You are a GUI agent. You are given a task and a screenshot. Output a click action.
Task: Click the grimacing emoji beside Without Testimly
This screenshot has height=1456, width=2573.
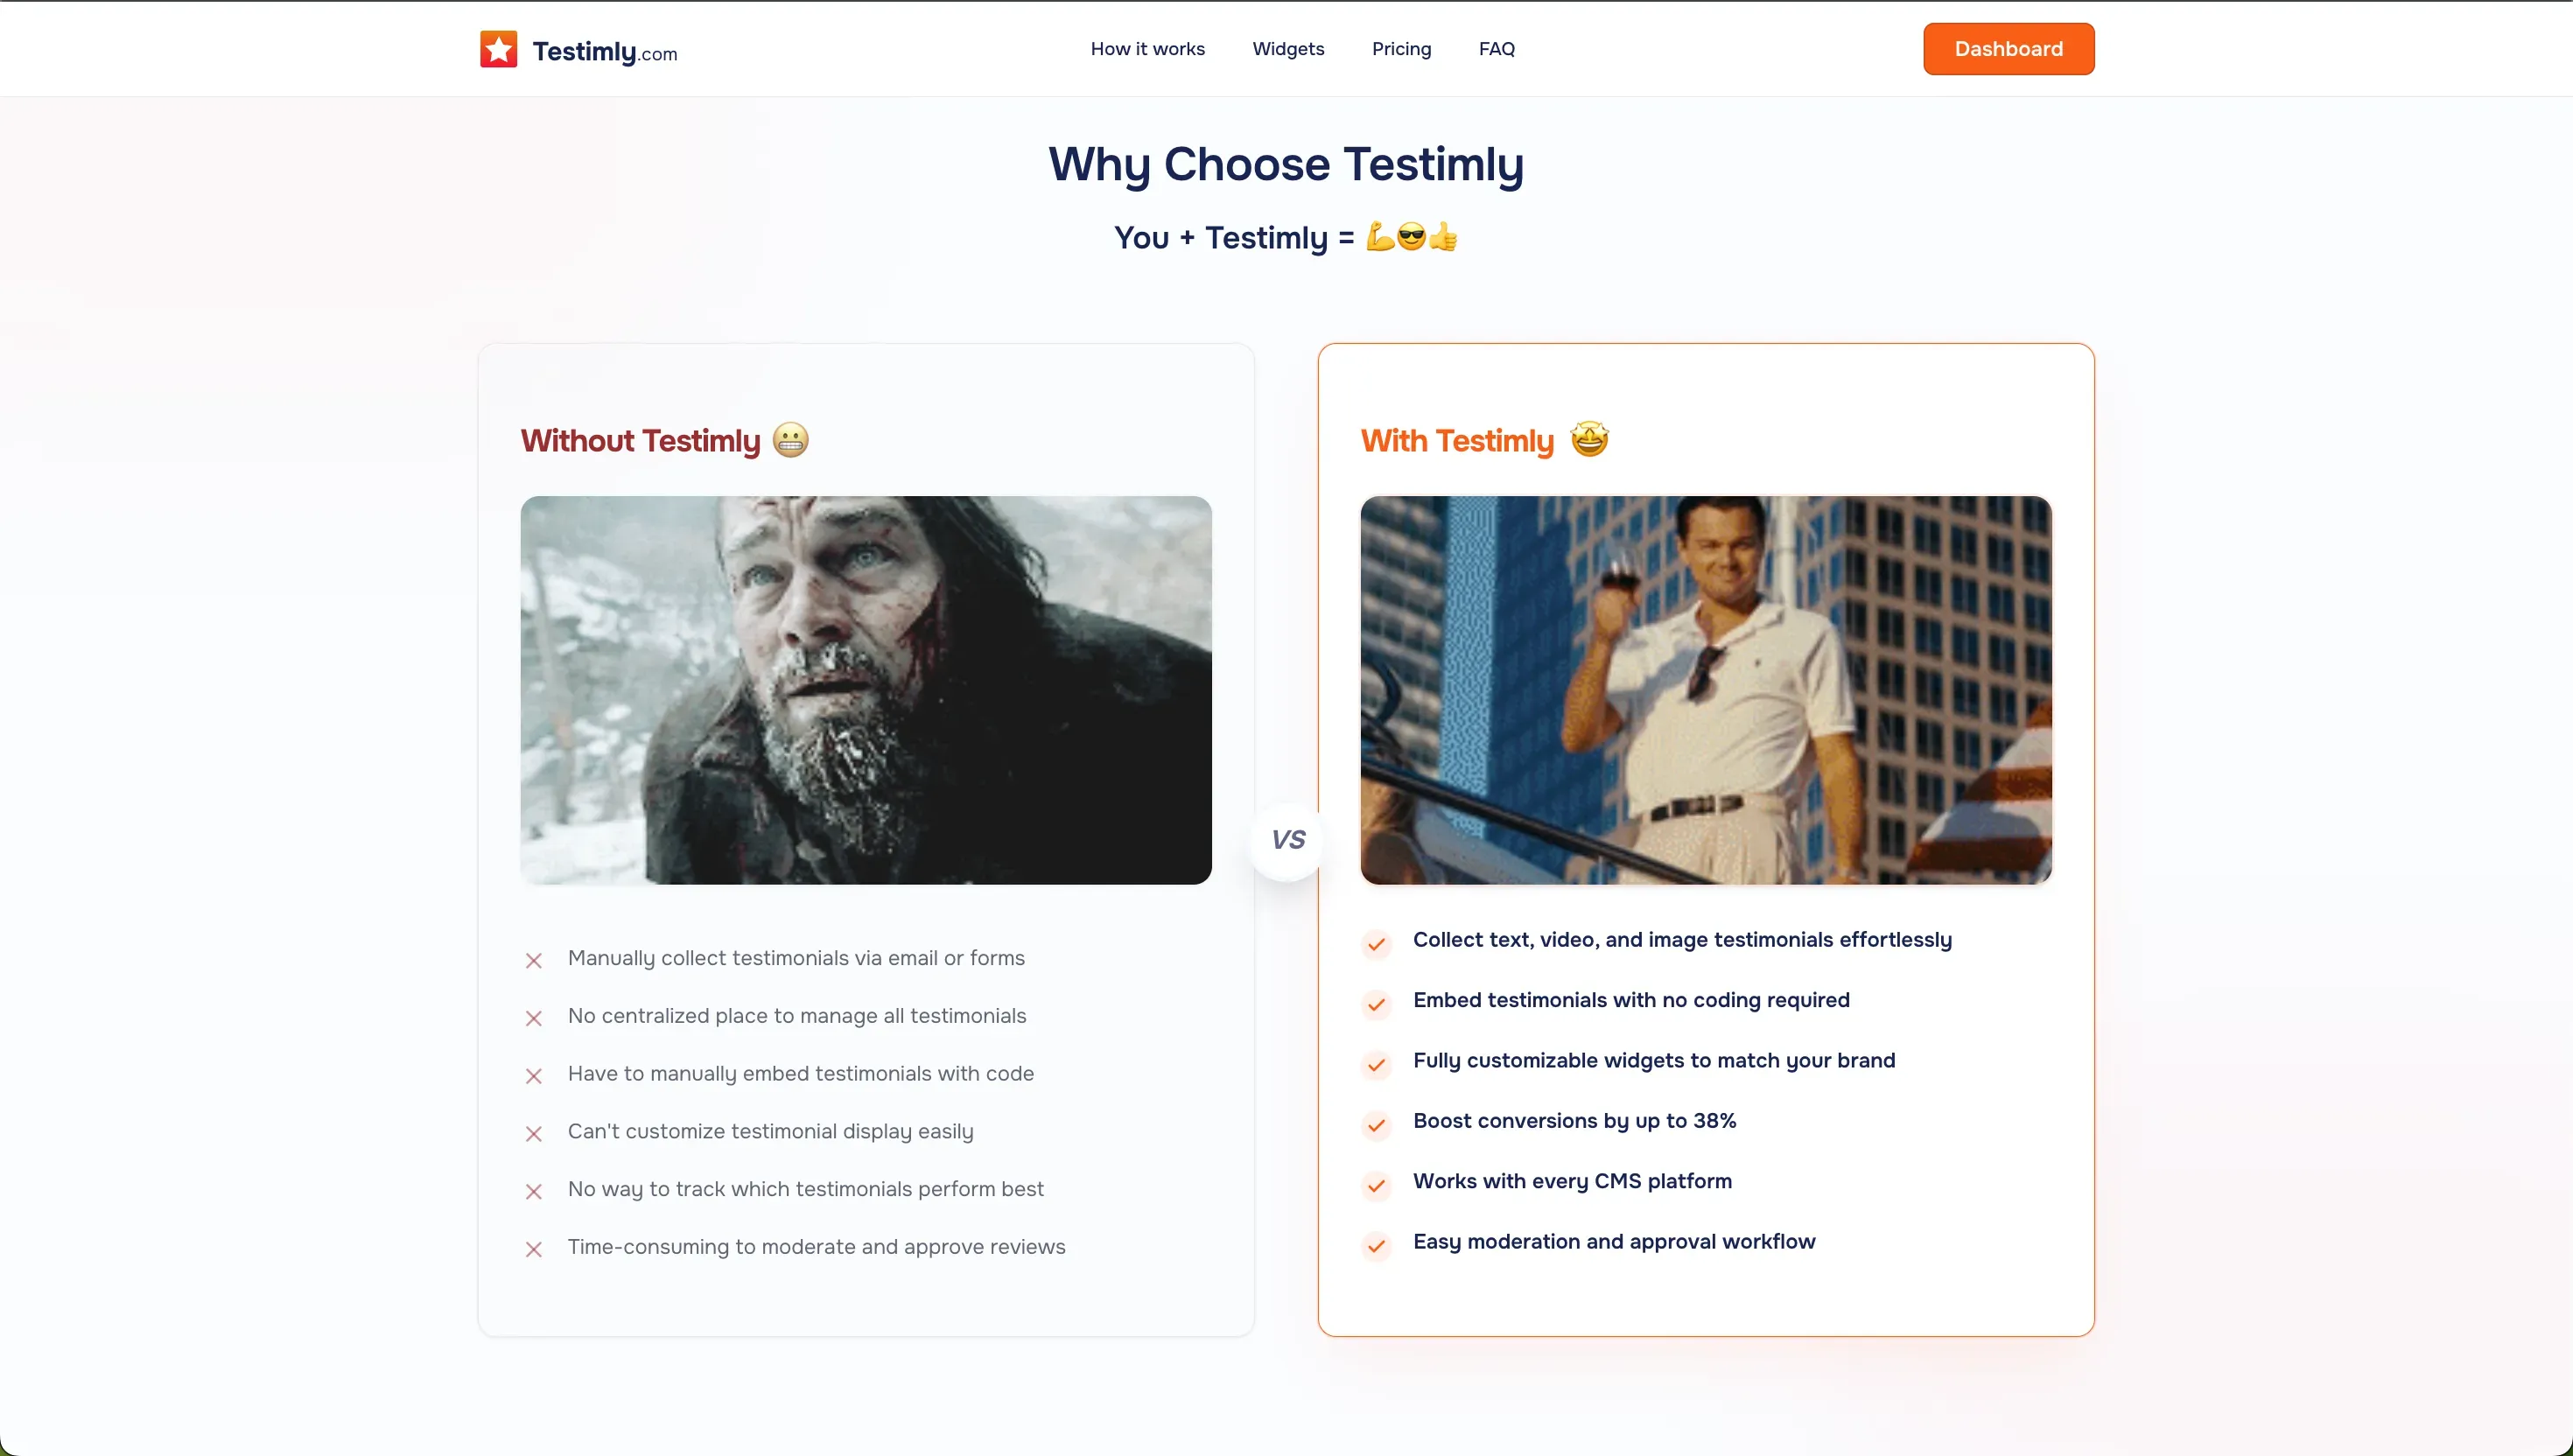pyautogui.click(x=790, y=440)
